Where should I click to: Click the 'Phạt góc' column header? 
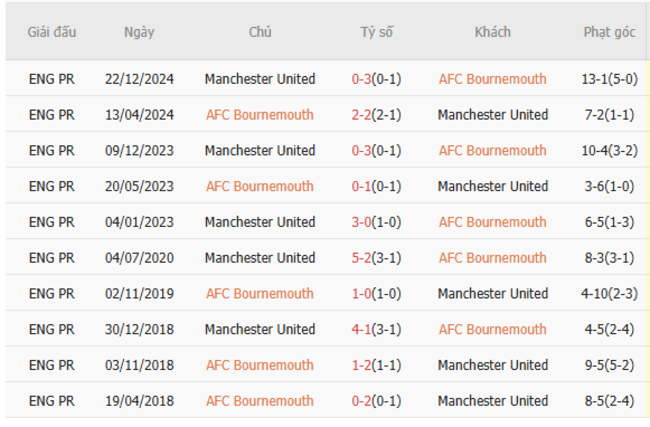point(609,32)
